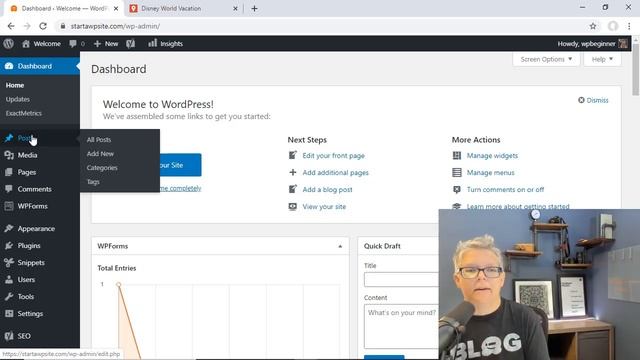Screen dimensions: 640x360
Task: Expand the Help dropdown
Action: pyautogui.click(x=602, y=59)
